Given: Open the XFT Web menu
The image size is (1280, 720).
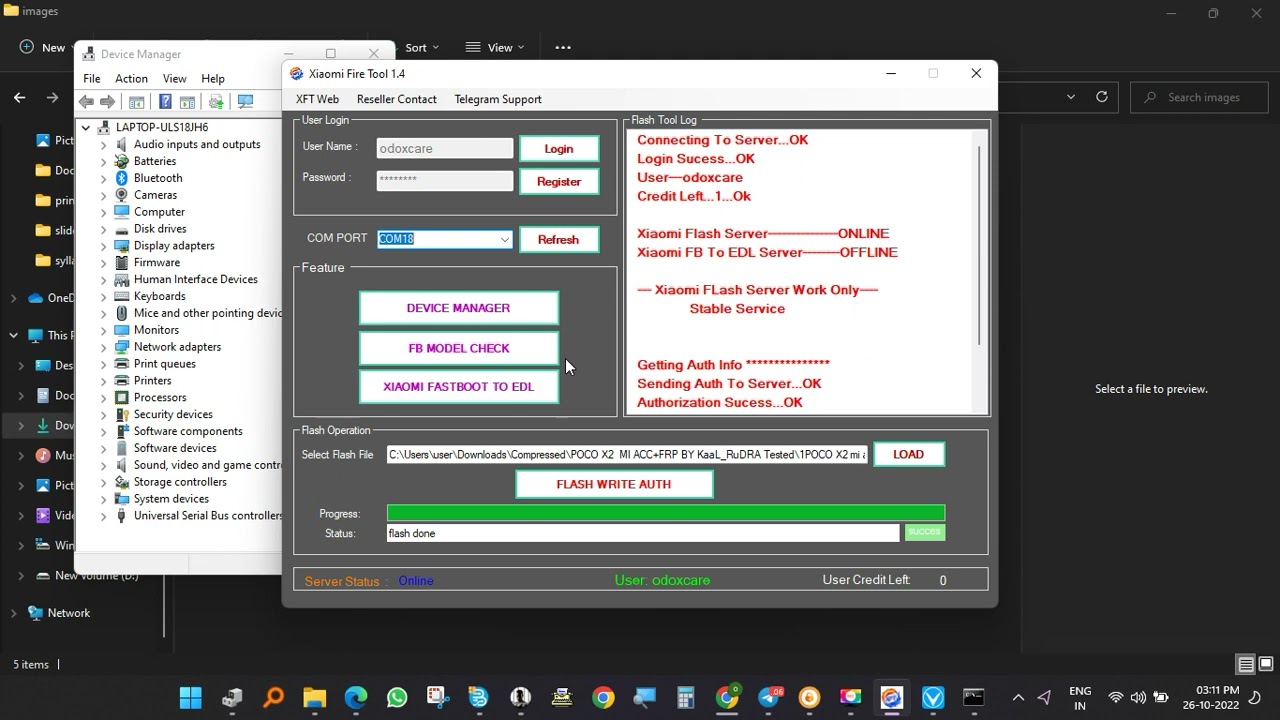Looking at the screenshot, I should 317,99.
